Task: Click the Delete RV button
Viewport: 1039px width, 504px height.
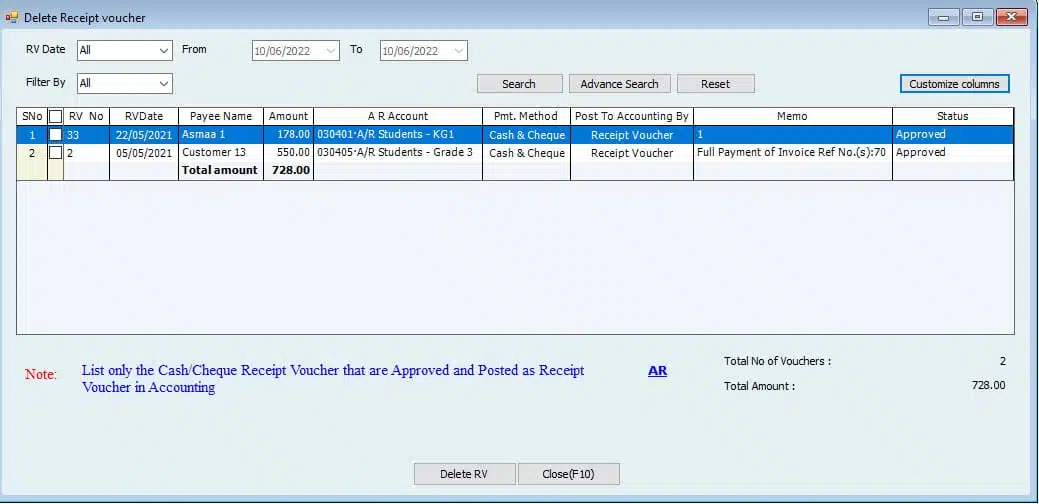Action: [x=464, y=474]
